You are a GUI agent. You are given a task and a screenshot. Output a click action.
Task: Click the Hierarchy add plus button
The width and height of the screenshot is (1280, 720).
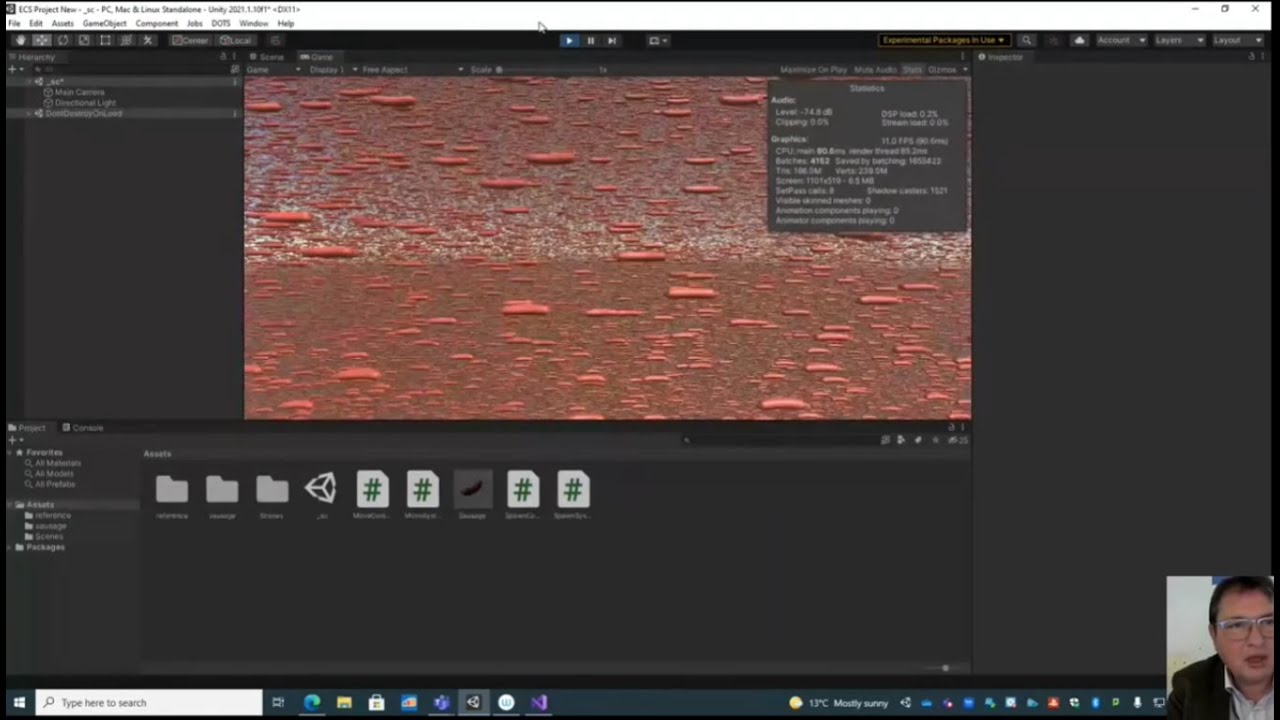[x=14, y=70]
